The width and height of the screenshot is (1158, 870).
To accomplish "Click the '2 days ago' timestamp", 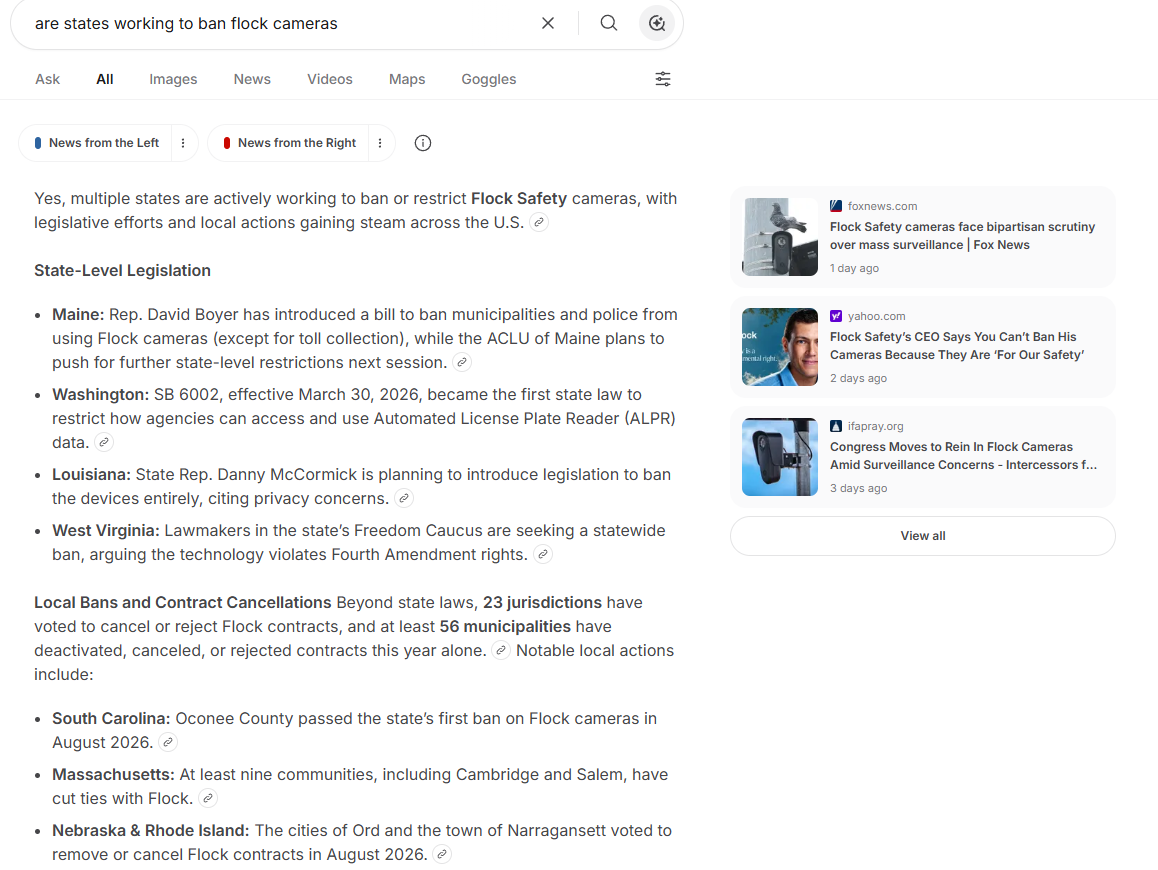I will [858, 378].
